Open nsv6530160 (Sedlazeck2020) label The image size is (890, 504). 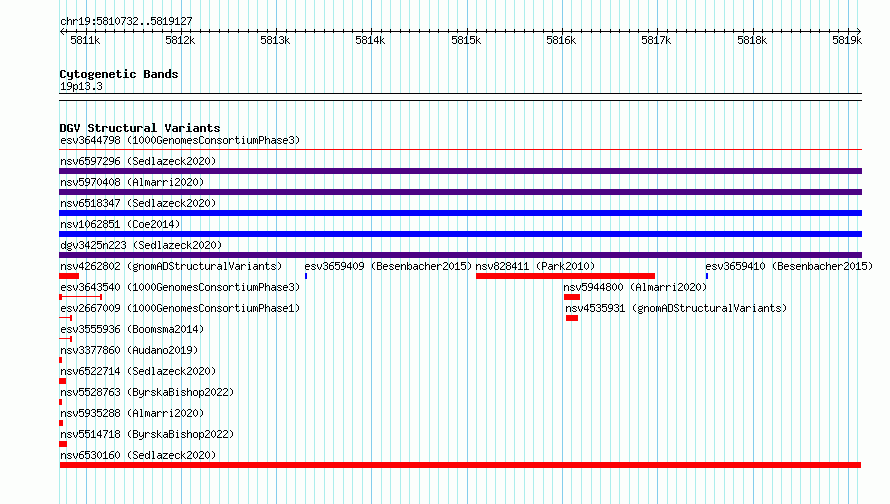click(x=138, y=455)
